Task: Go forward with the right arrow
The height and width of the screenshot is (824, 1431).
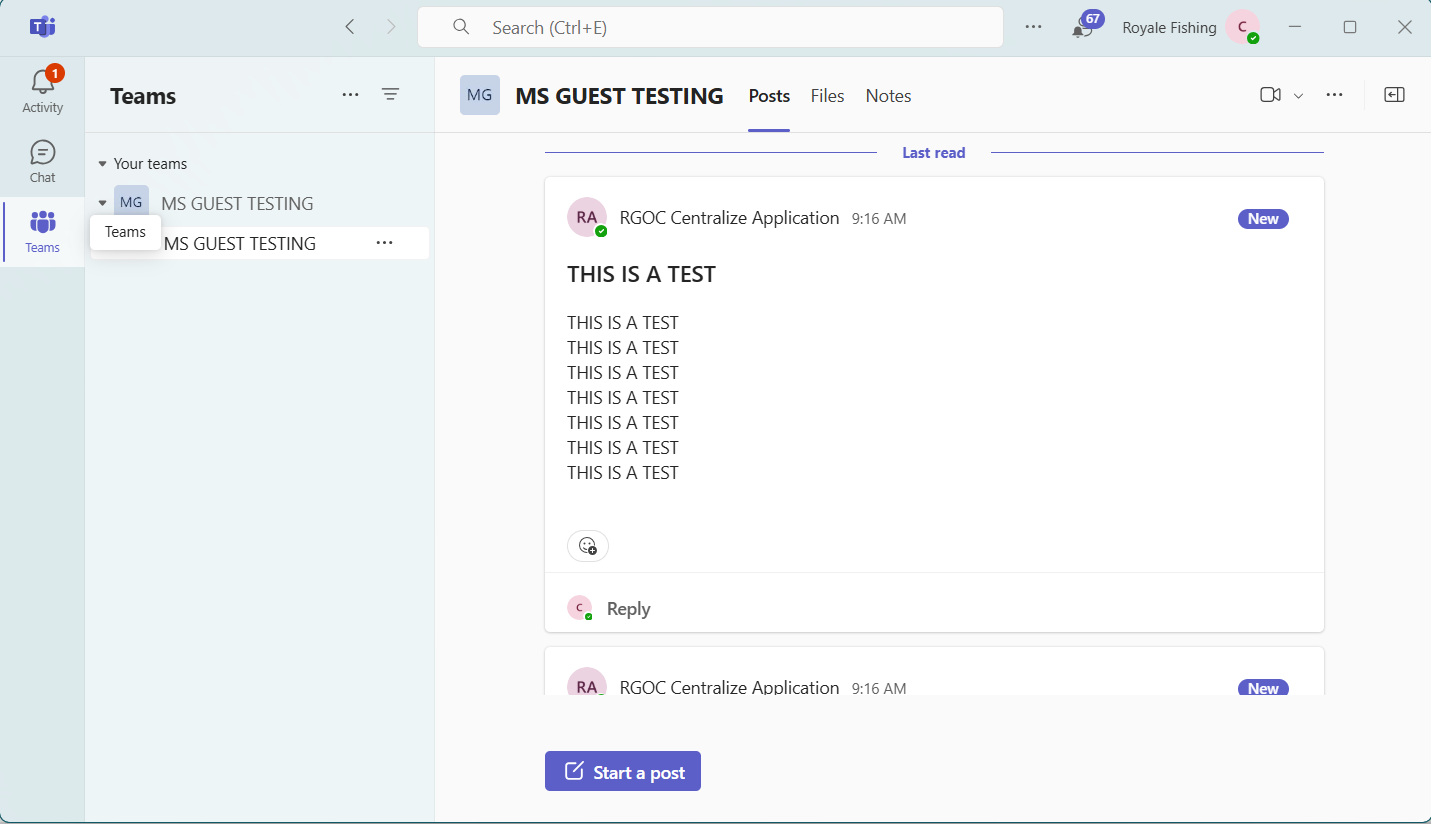Action: coord(391,27)
